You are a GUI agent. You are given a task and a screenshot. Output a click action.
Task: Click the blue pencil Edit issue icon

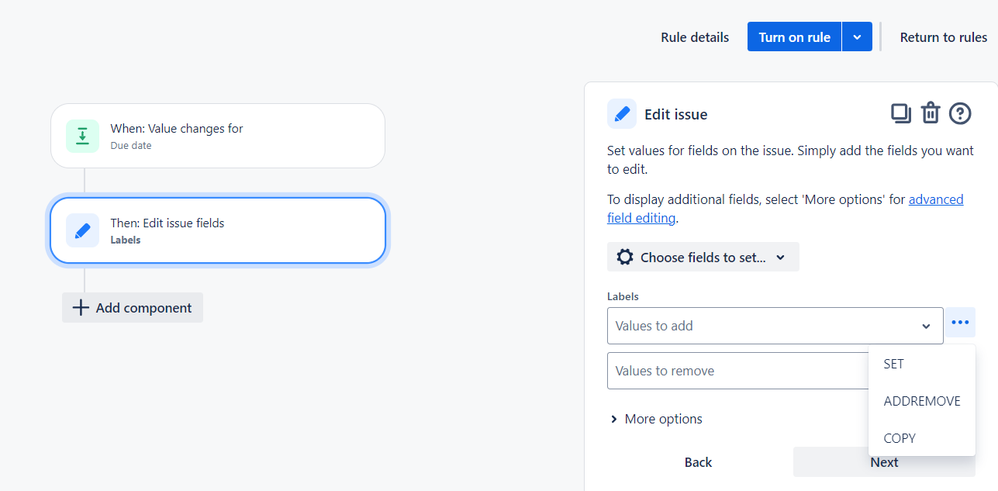622,114
